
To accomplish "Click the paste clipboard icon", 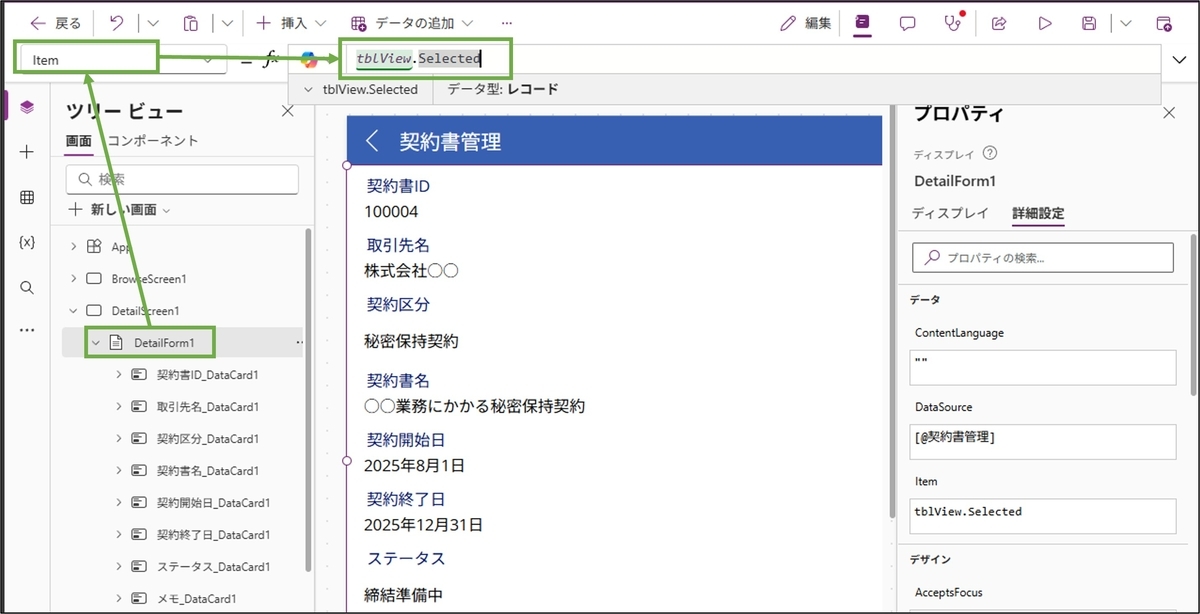I will click(190, 22).
